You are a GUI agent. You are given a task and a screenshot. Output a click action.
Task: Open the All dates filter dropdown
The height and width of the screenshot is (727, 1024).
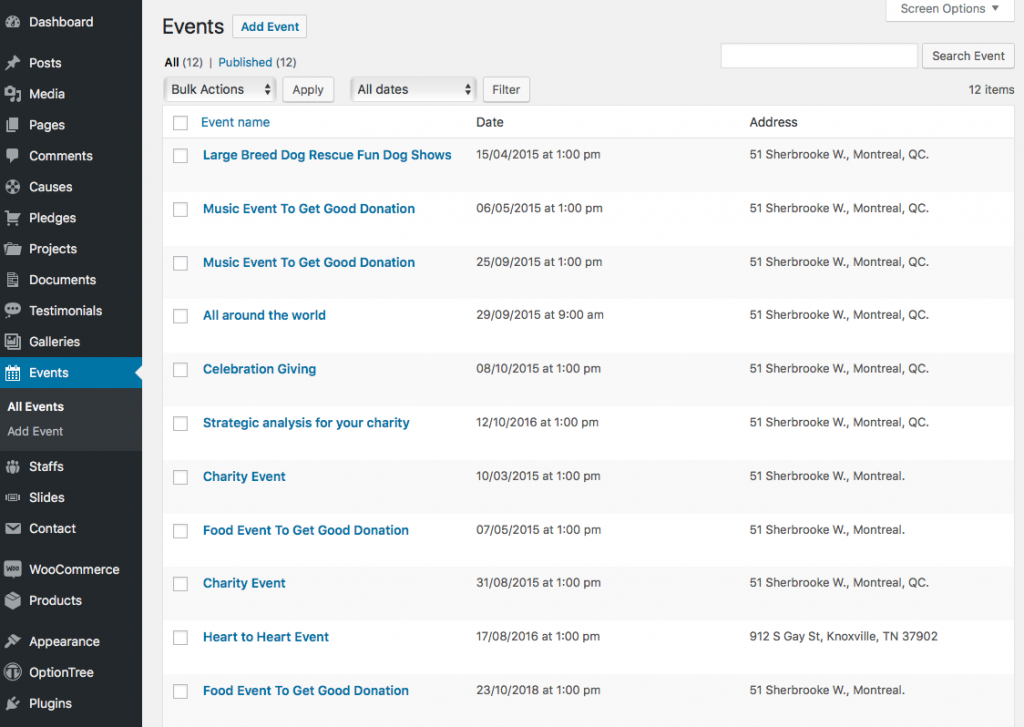(x=412, y=89)
